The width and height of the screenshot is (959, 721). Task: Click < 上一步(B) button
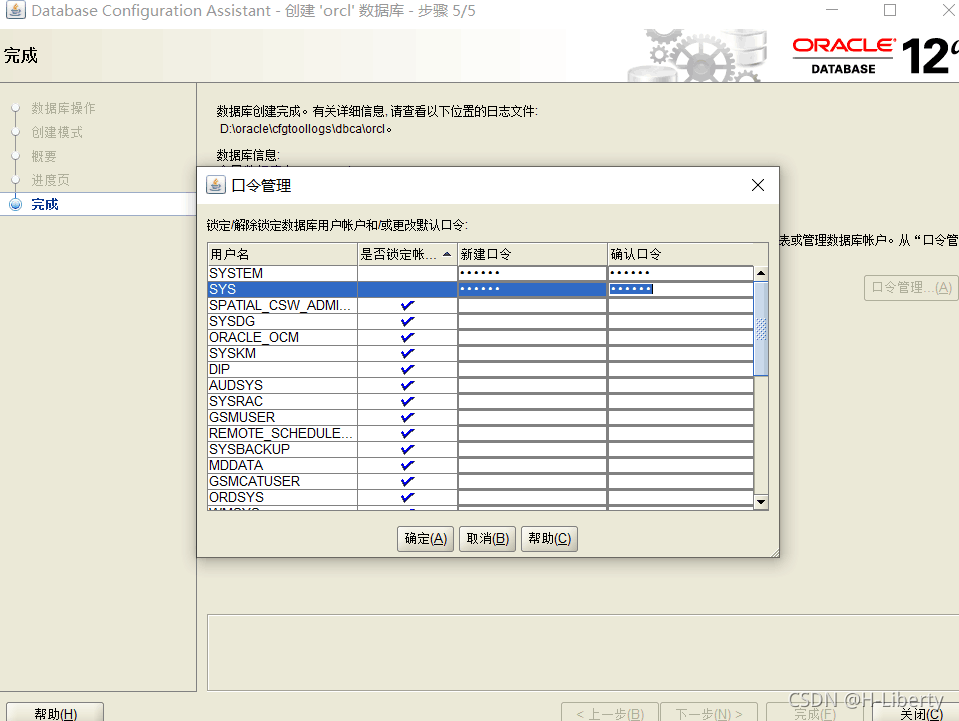(x=610, y=714)
